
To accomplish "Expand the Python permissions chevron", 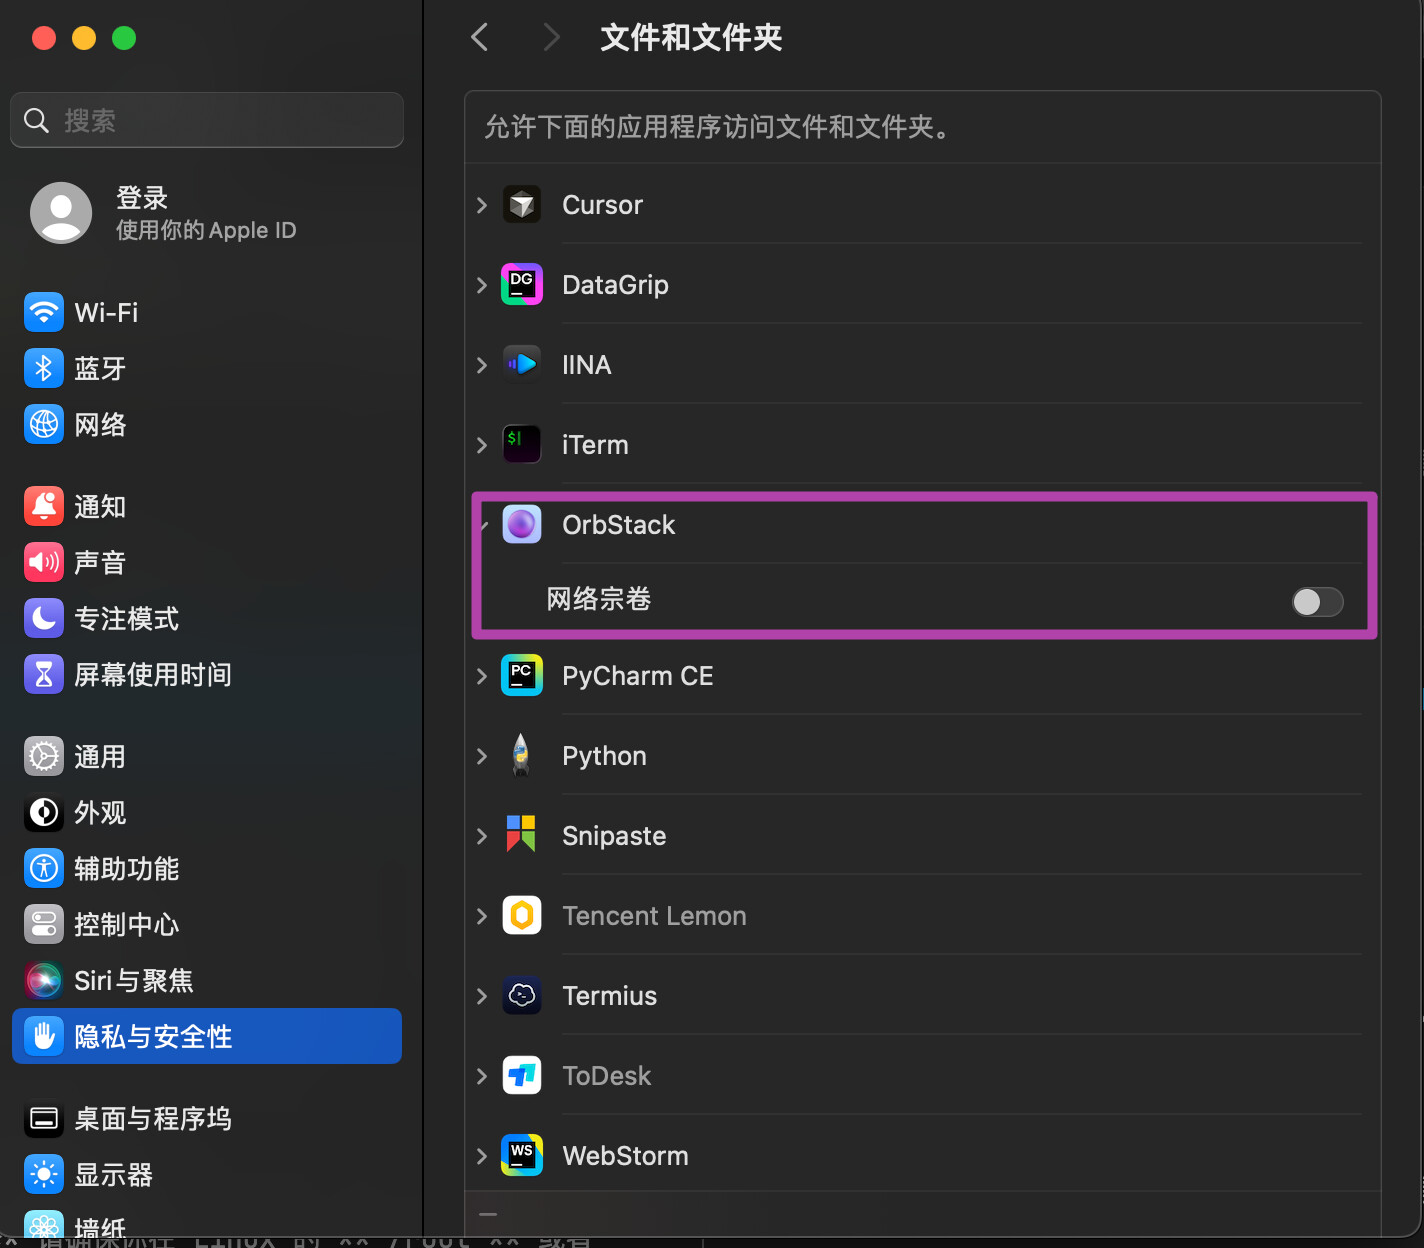I will tap(482, 756).
